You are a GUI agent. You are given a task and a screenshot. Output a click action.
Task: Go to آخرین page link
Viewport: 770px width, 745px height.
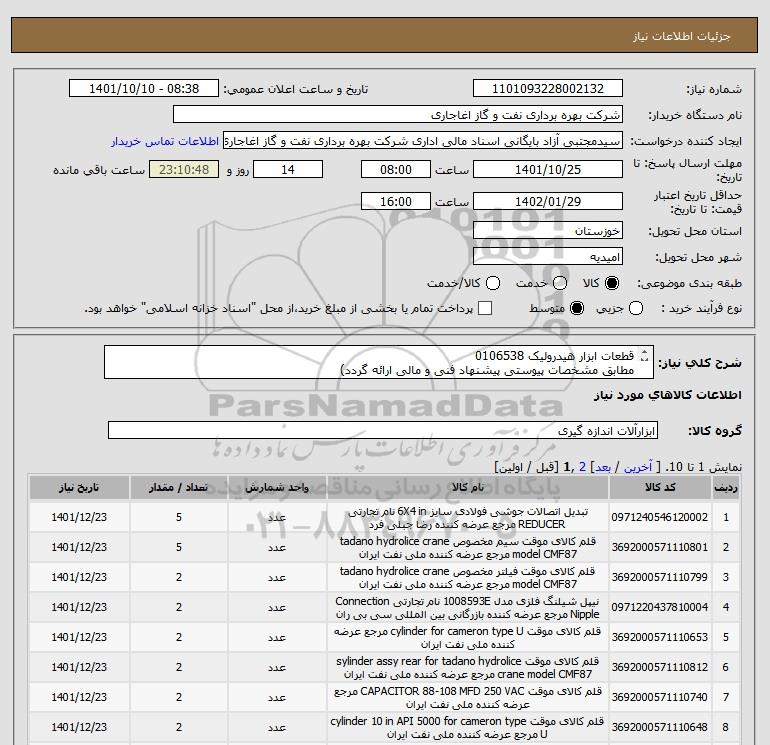click(x=638, y=467)
